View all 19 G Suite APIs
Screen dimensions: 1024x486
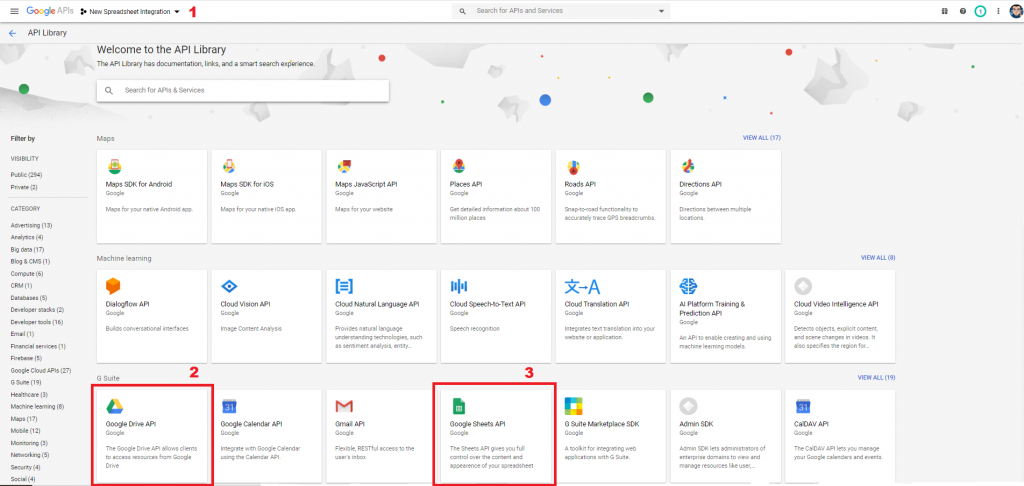point(876,378)
